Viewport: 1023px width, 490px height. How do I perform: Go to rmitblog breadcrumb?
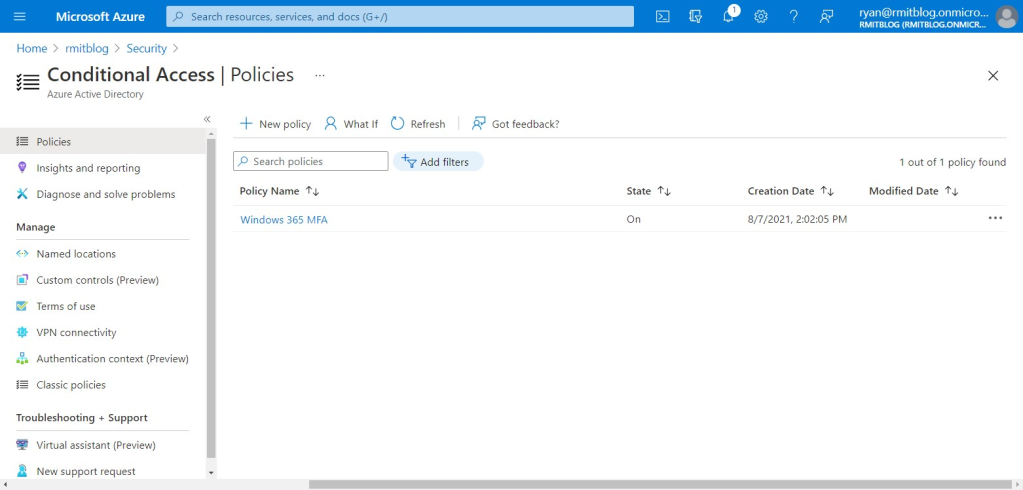(x=87, y=48)
